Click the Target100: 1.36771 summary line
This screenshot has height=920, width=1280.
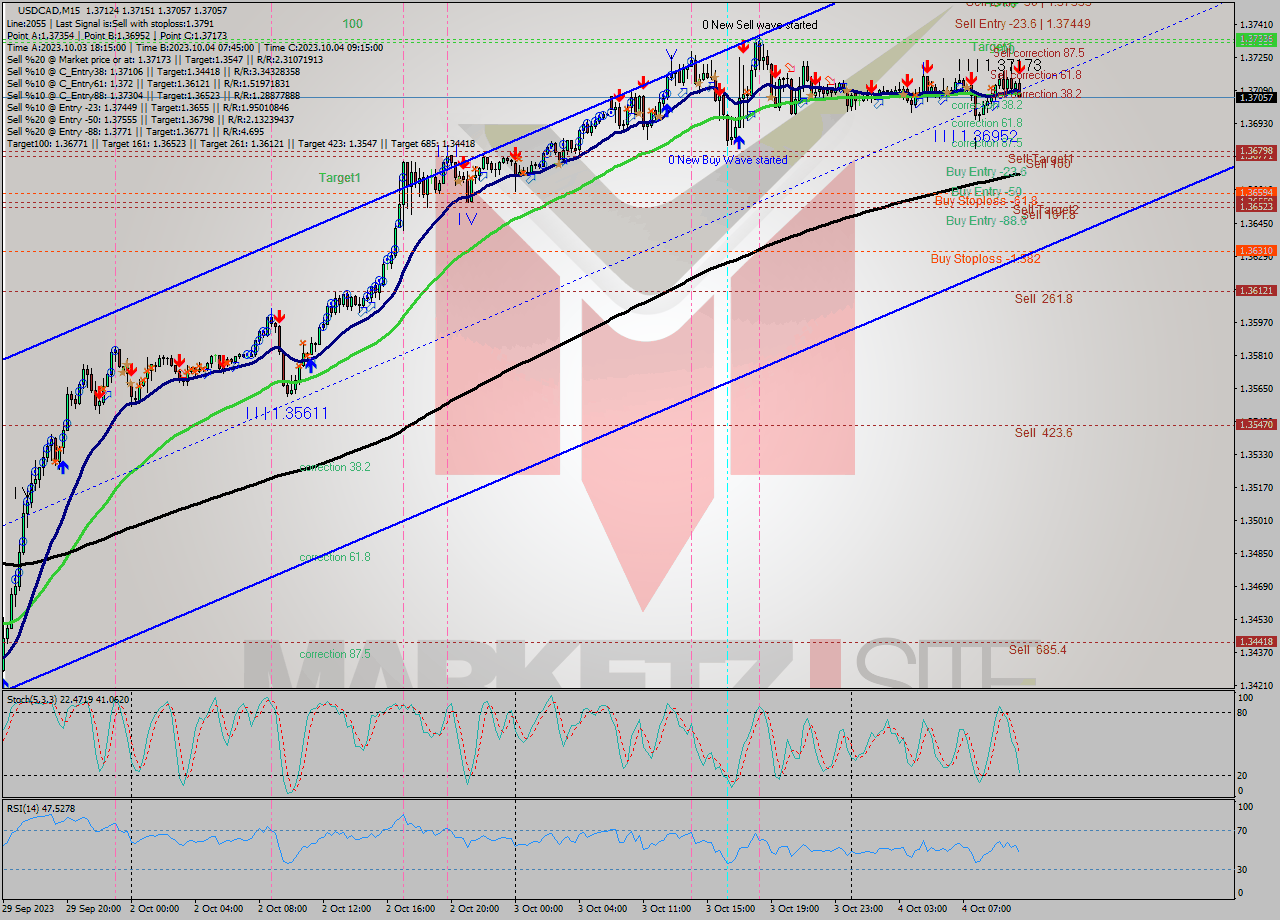241,144
